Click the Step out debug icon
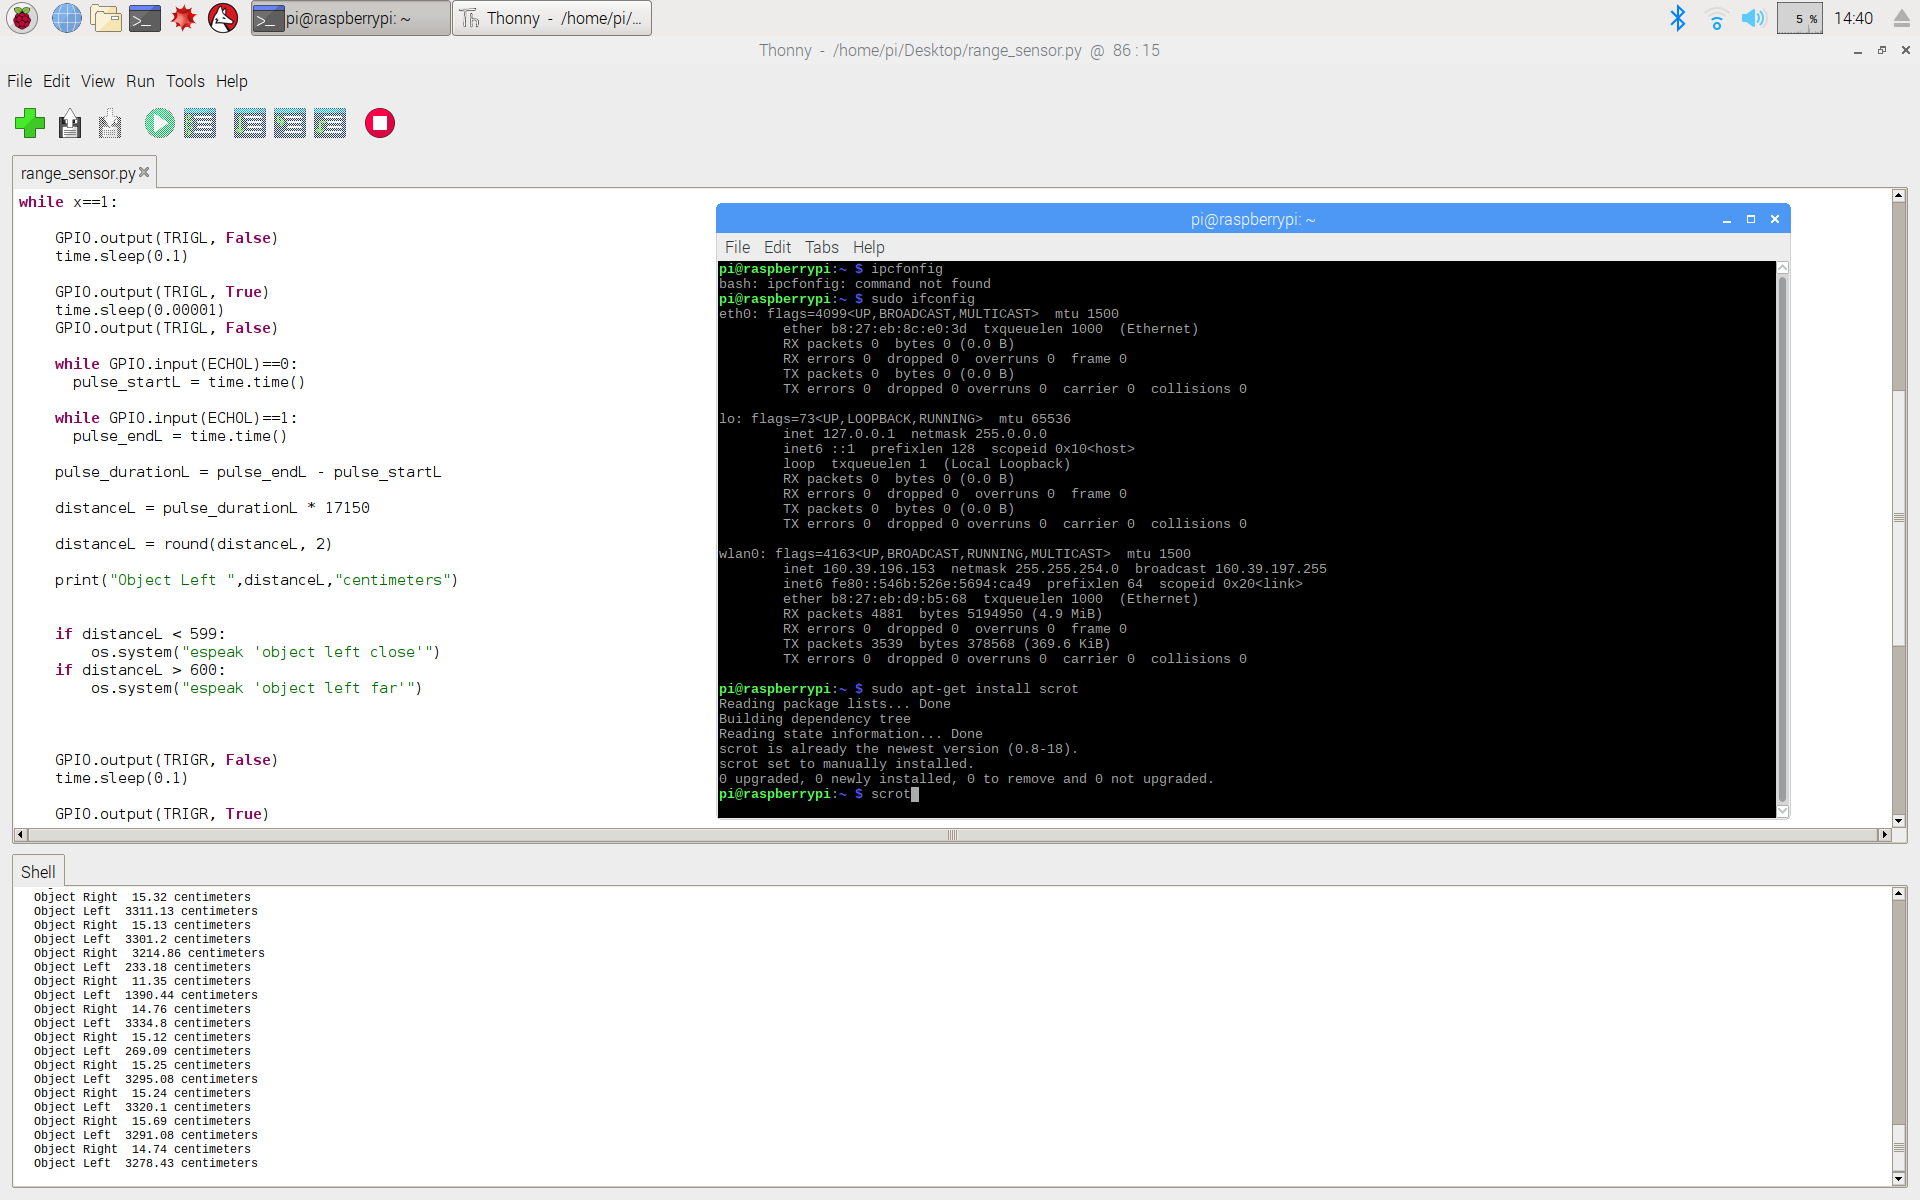This screenshot has height=1200, width=1920. pyautogui.click(x=330, y=124)
